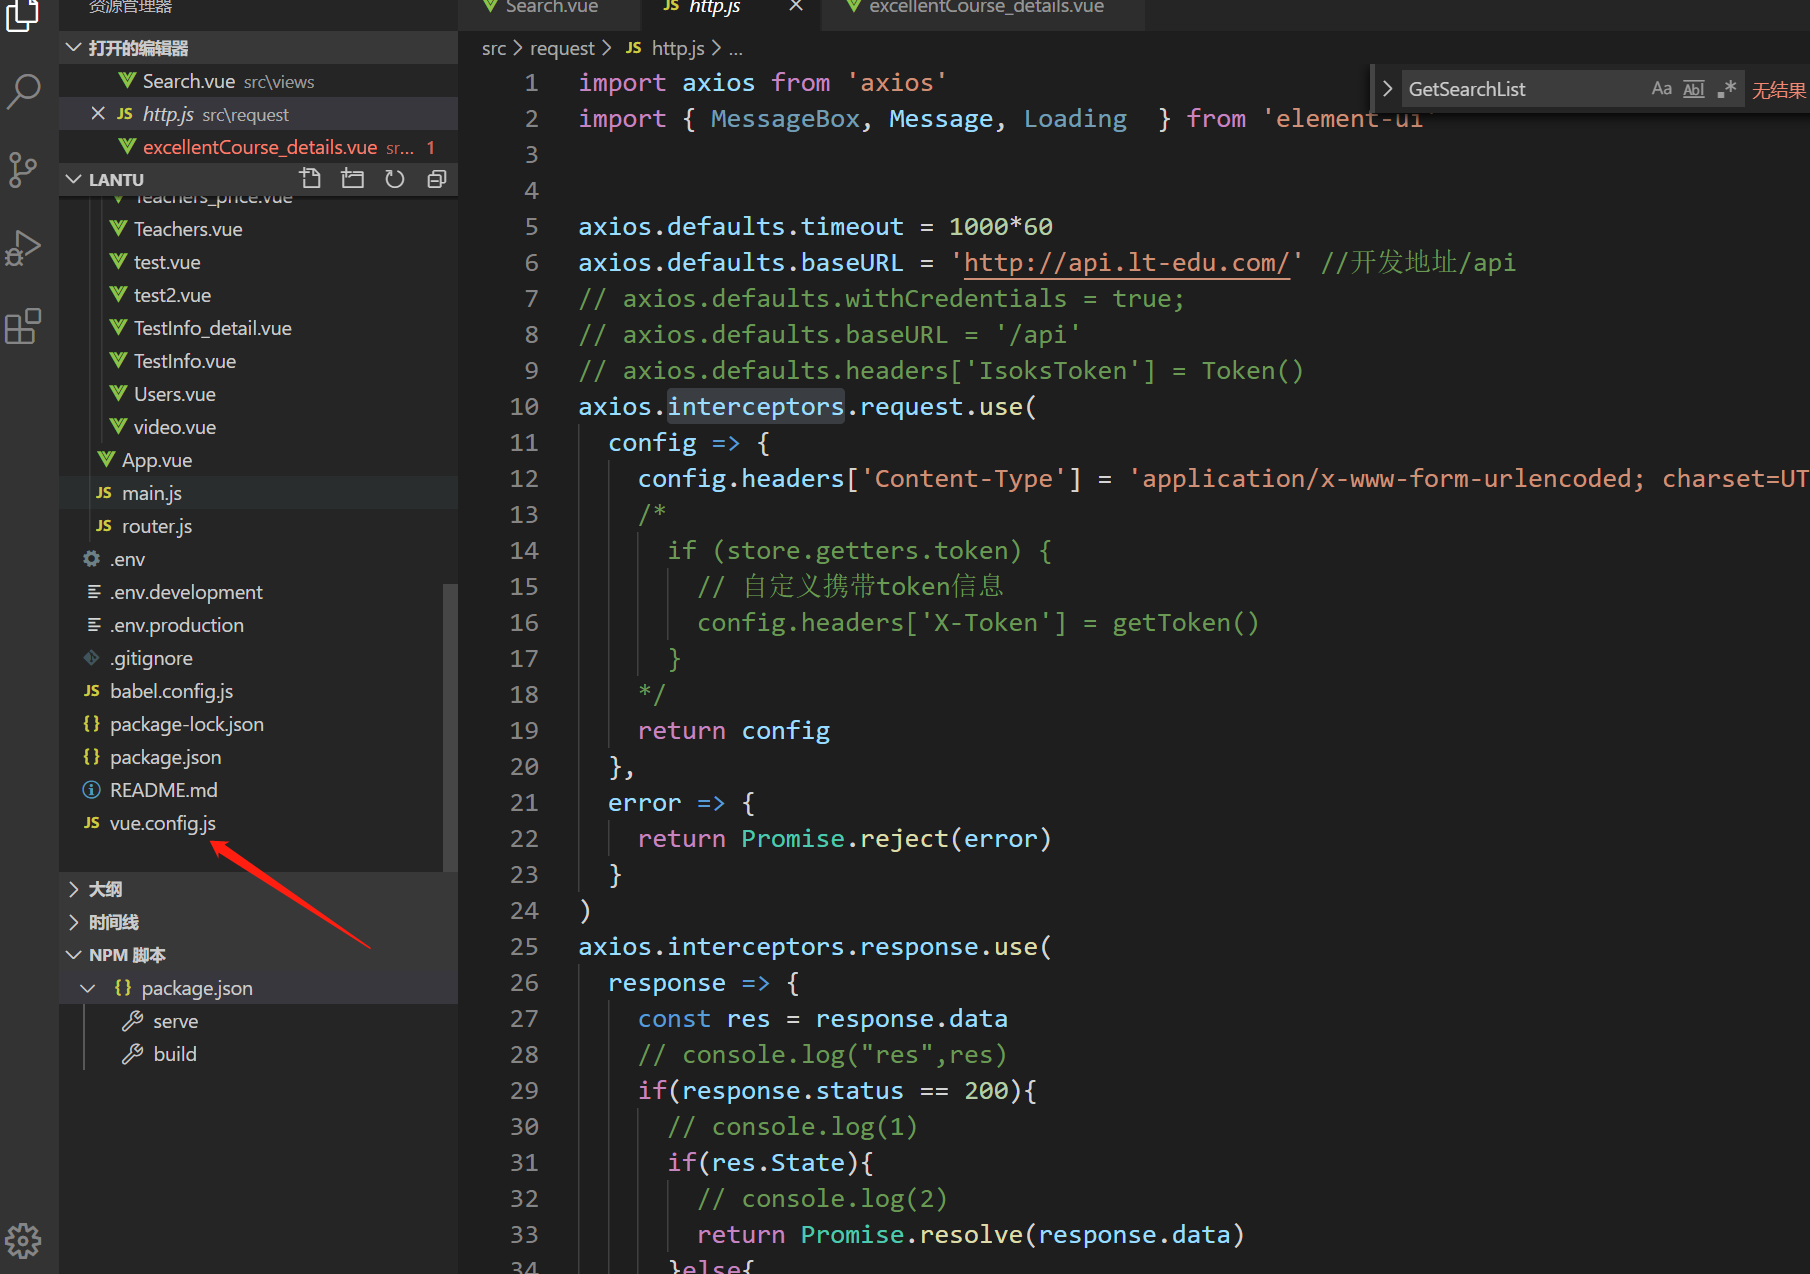
Task: Open the Extensions view
Action: [x=23, y=326]
